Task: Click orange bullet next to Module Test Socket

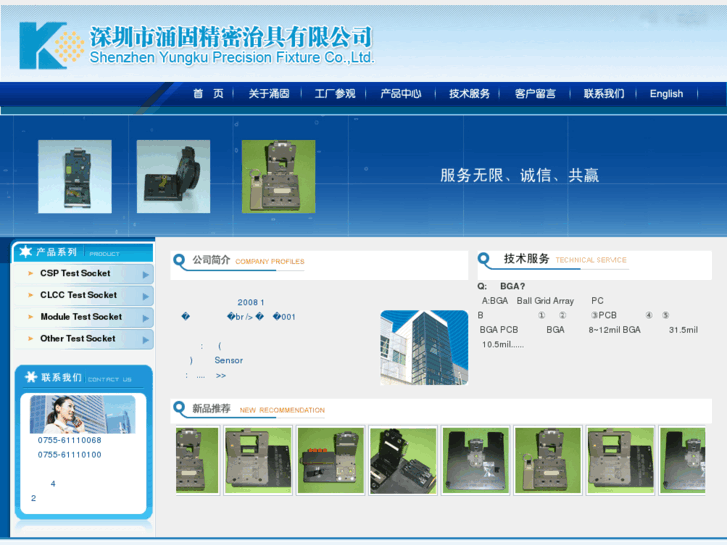Action: point(31,317)
